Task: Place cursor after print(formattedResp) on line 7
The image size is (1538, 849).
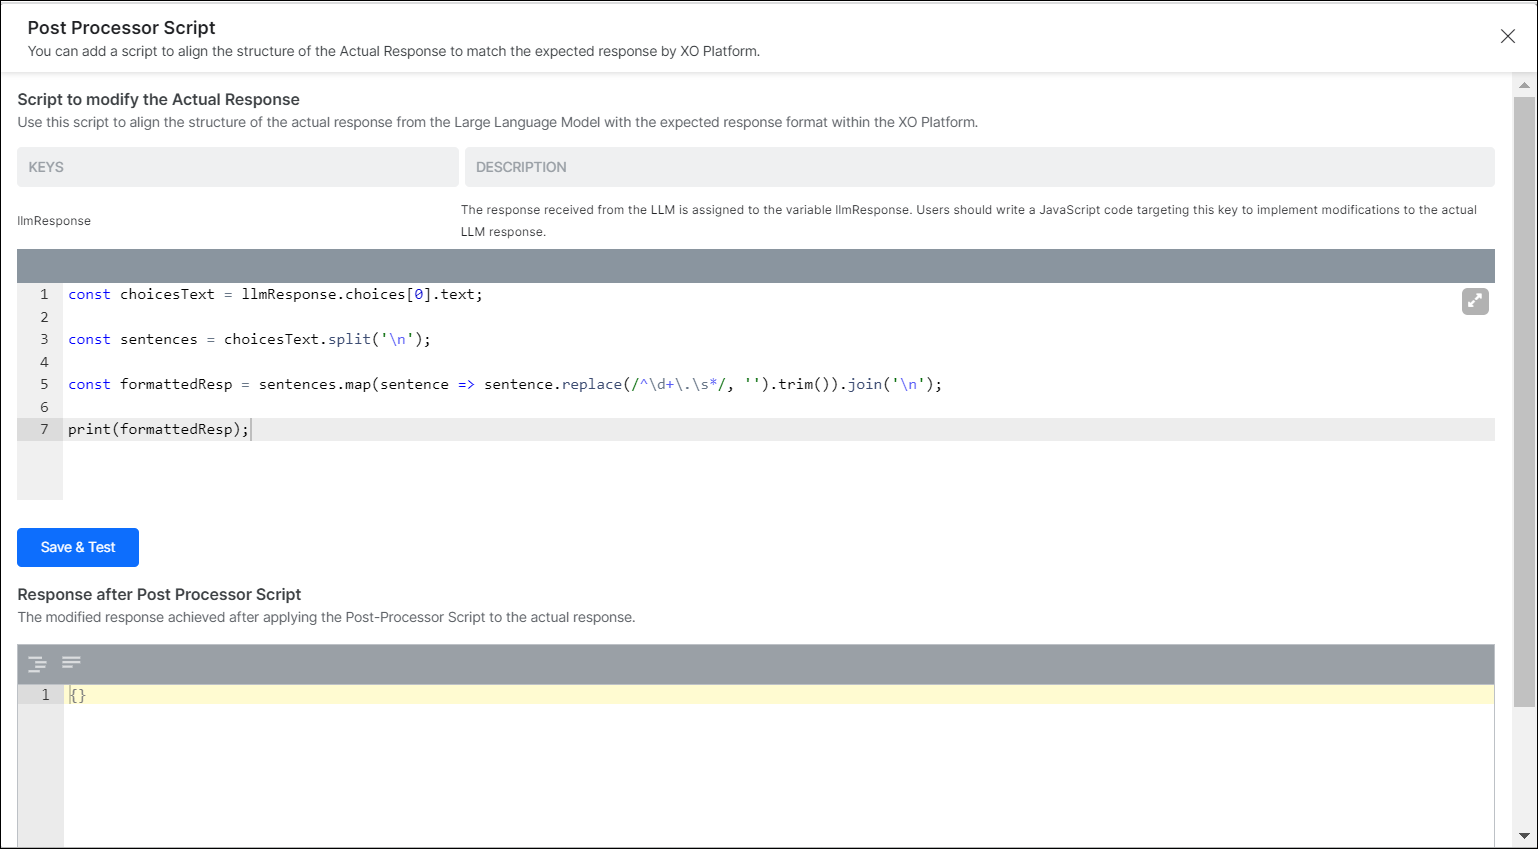Action: (251, 428)
